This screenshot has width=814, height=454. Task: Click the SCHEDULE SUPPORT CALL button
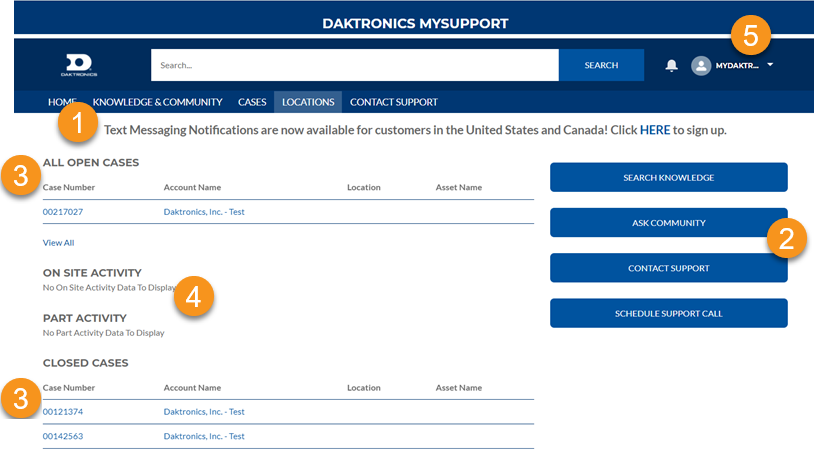tap(668, 313)
